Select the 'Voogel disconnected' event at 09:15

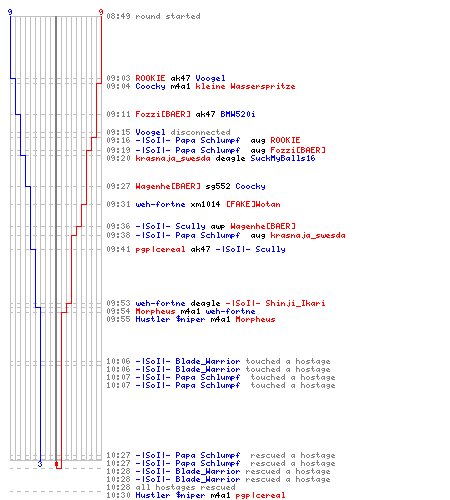183,132
